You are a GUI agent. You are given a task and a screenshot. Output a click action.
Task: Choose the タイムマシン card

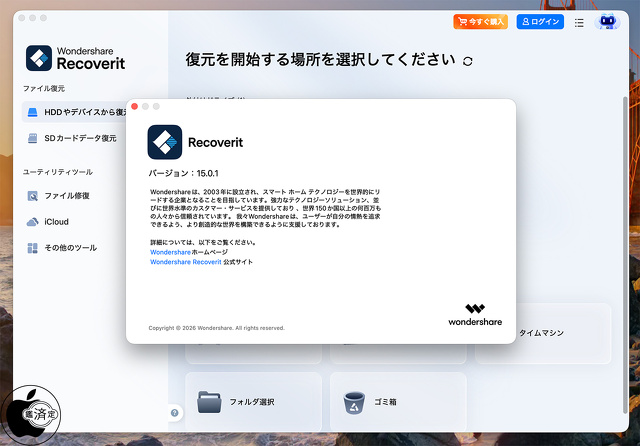(x=564, y=333)
